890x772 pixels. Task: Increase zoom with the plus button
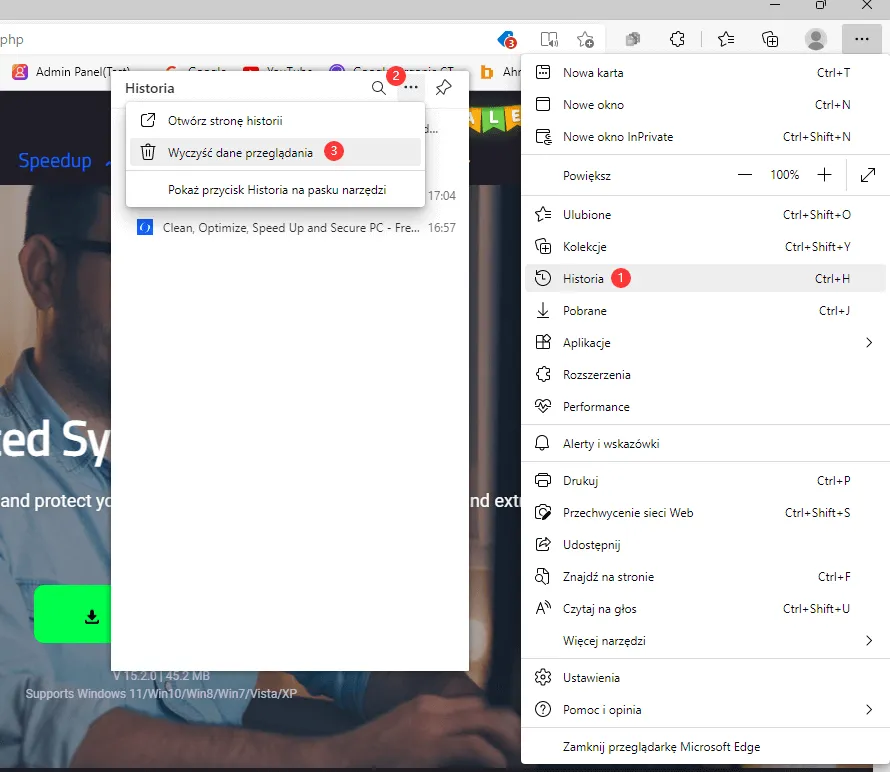click(x=824, y=175)
